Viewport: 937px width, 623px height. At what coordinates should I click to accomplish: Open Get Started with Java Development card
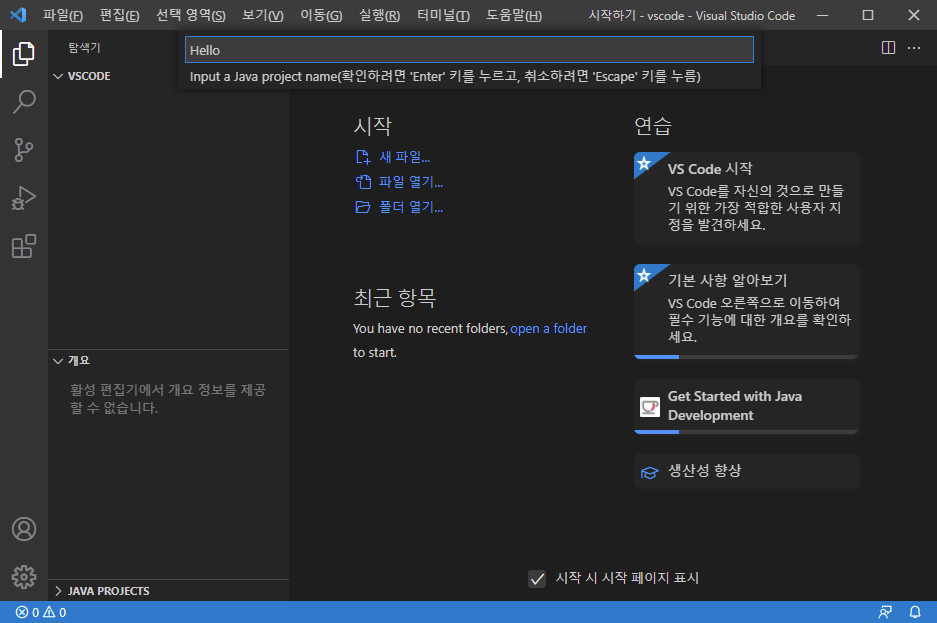[746, 406]
